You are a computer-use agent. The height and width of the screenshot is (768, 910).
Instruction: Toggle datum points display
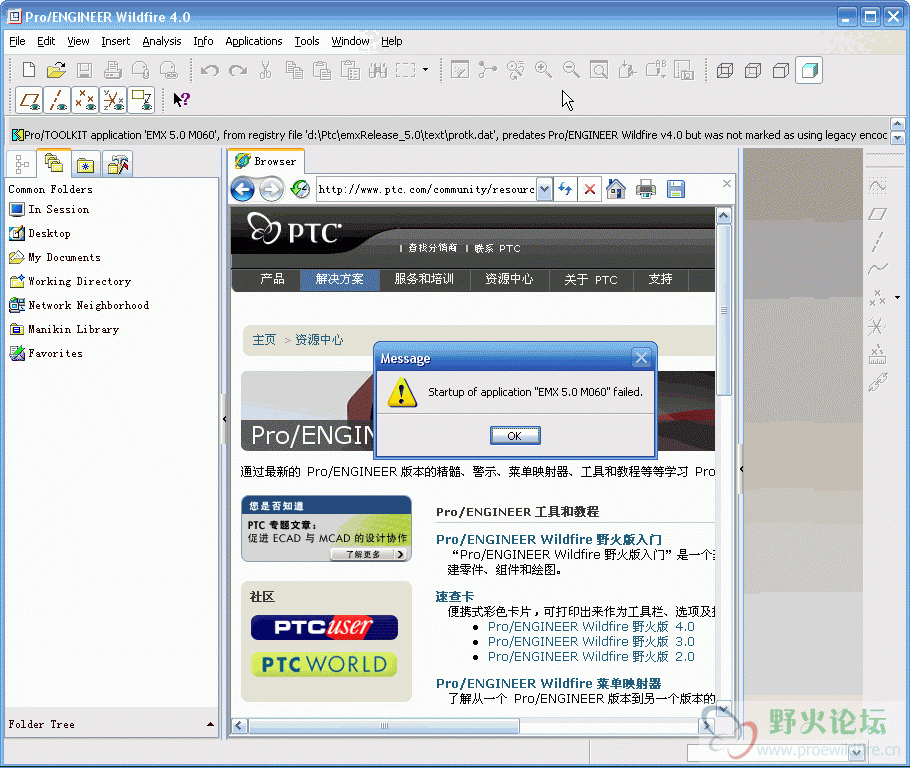85,100
